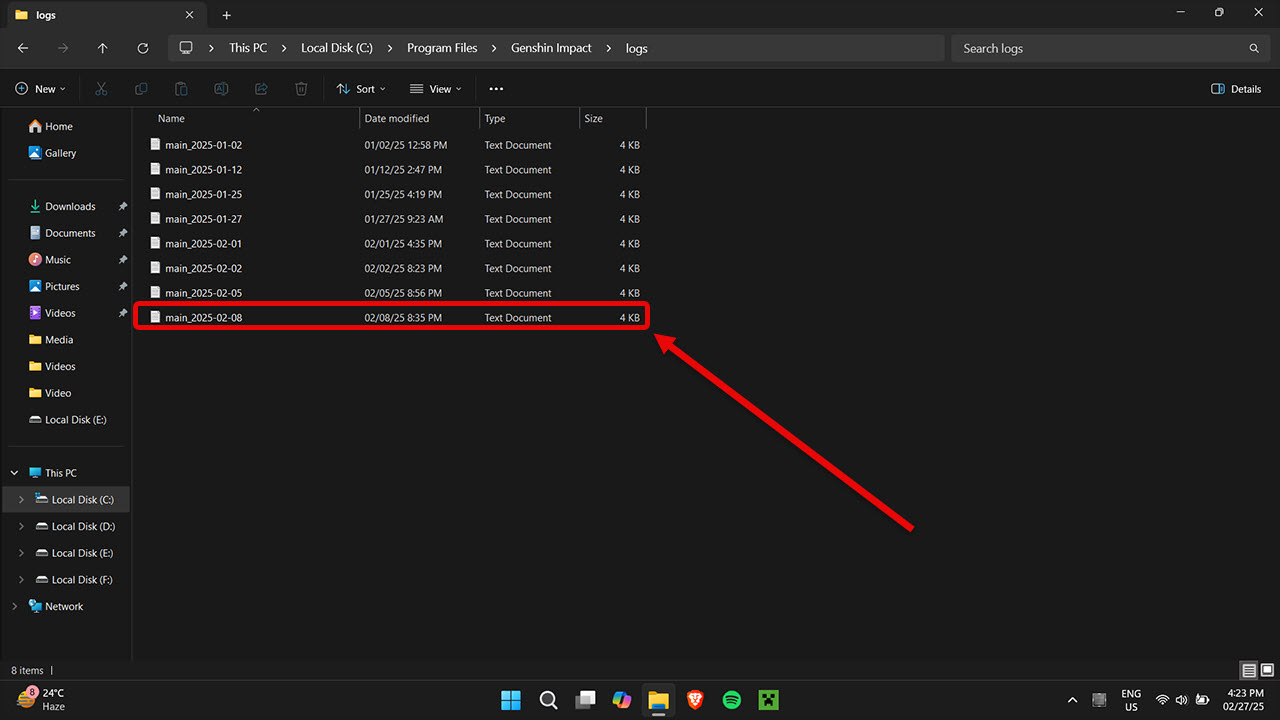Go up one folder with Up arrow
The width and height of the screenshot is (1280, 720).
coord(103,48)
